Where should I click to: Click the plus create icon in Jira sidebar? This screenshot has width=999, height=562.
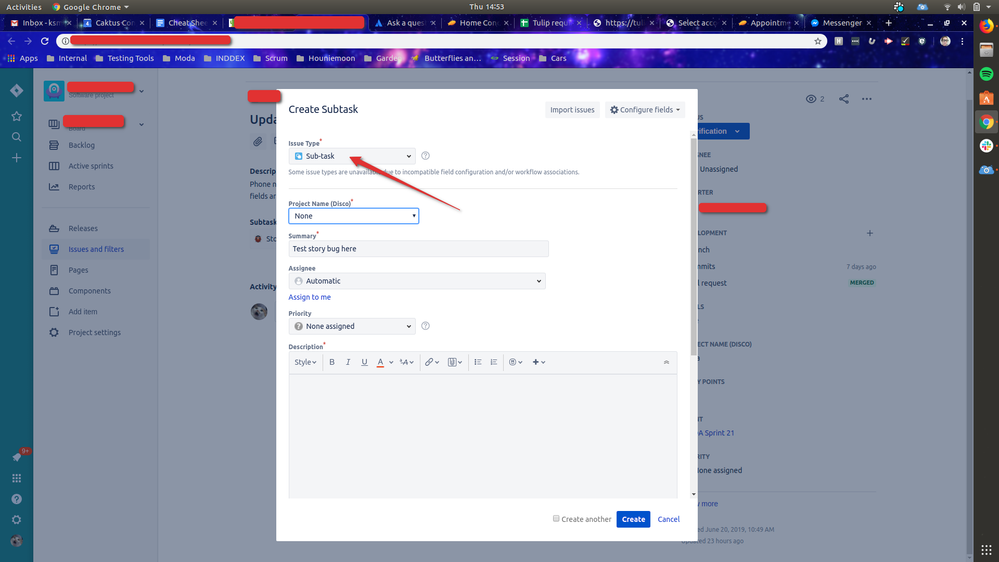tap(17, 157)
